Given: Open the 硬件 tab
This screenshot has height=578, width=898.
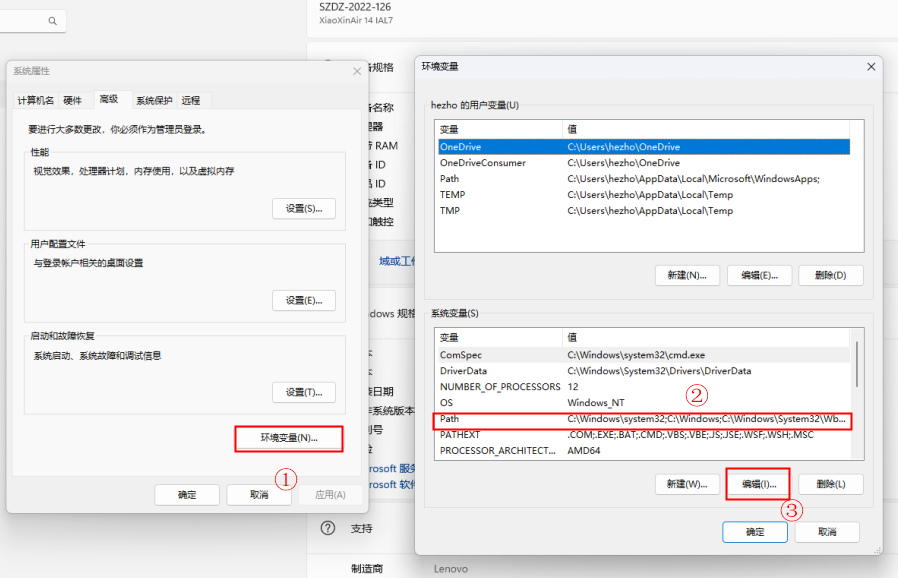Looking at the screenshot, I should tap(73, 100).
